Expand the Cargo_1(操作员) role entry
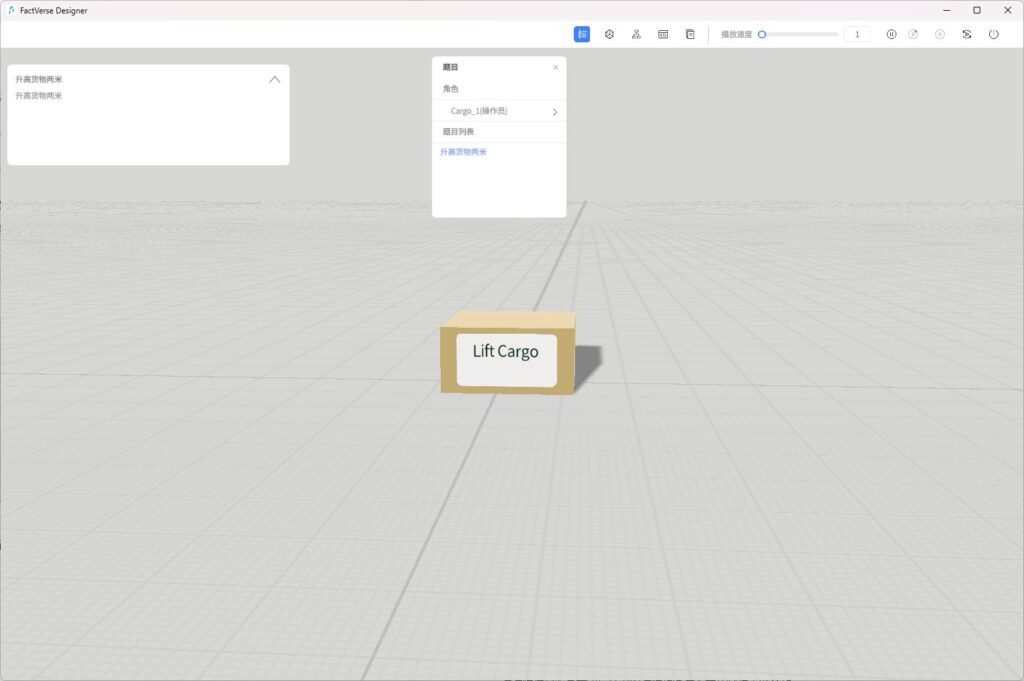Image resolution: width=1024 pixels, height=681 pixels. (555, 112)
